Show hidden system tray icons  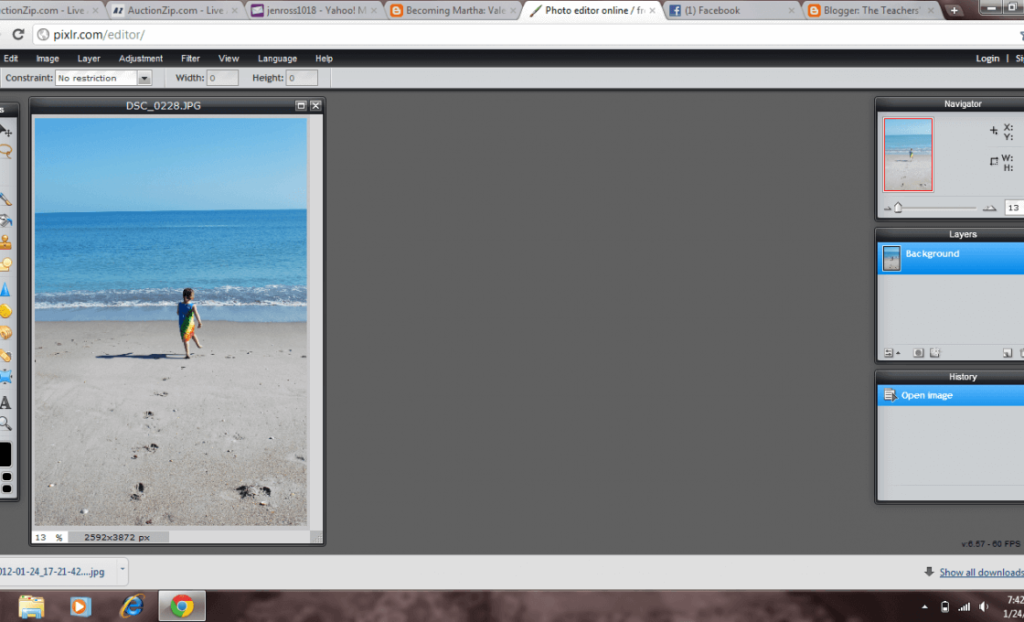[924, 607]
